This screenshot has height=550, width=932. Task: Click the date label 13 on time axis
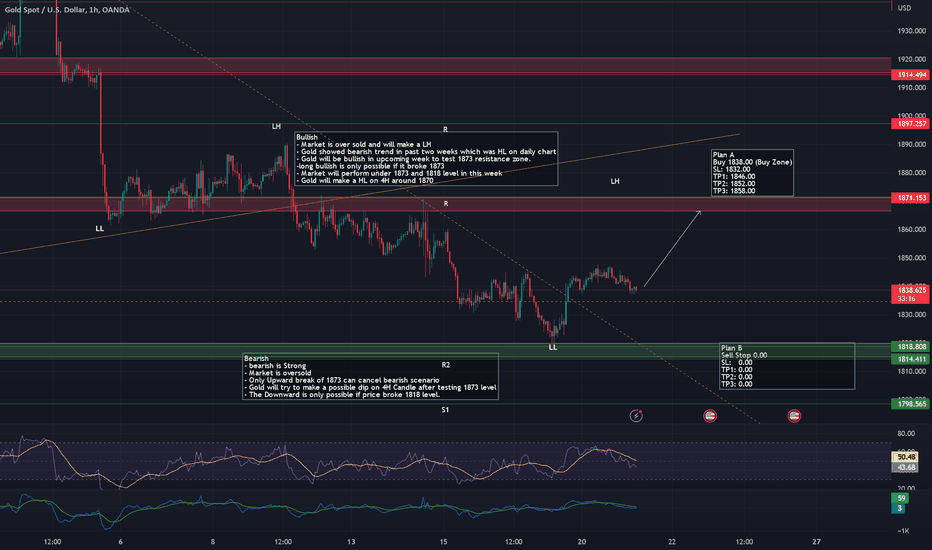tap(351, 542)
